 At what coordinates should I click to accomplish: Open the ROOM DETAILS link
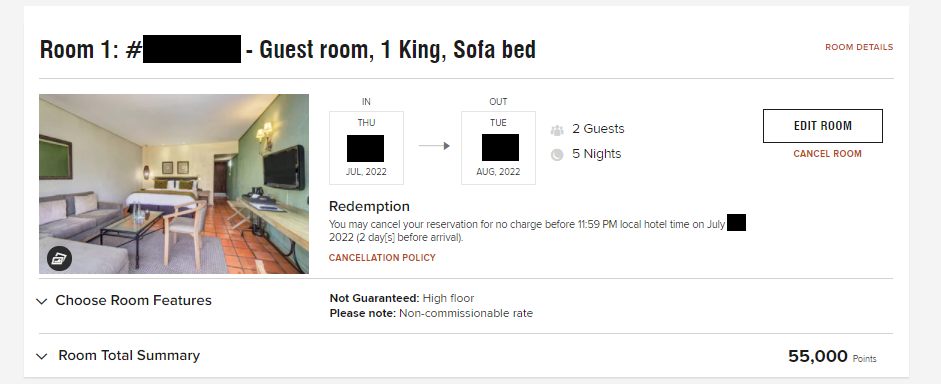click(x=859, y=47)
